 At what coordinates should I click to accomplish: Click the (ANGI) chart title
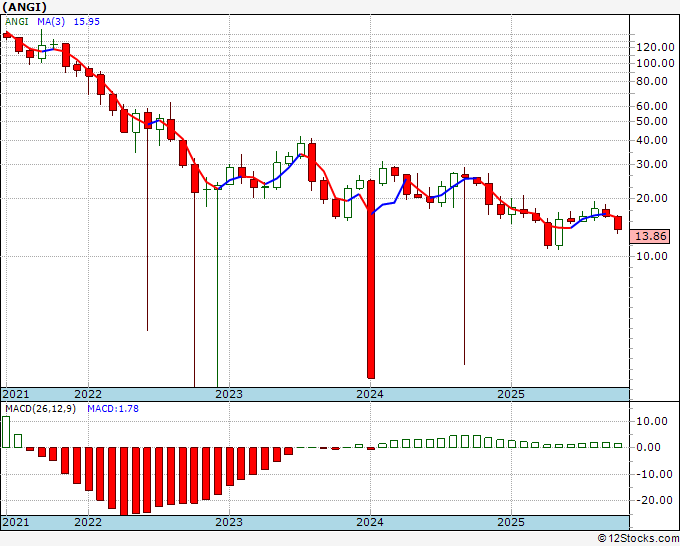click(x=25, y=7)
